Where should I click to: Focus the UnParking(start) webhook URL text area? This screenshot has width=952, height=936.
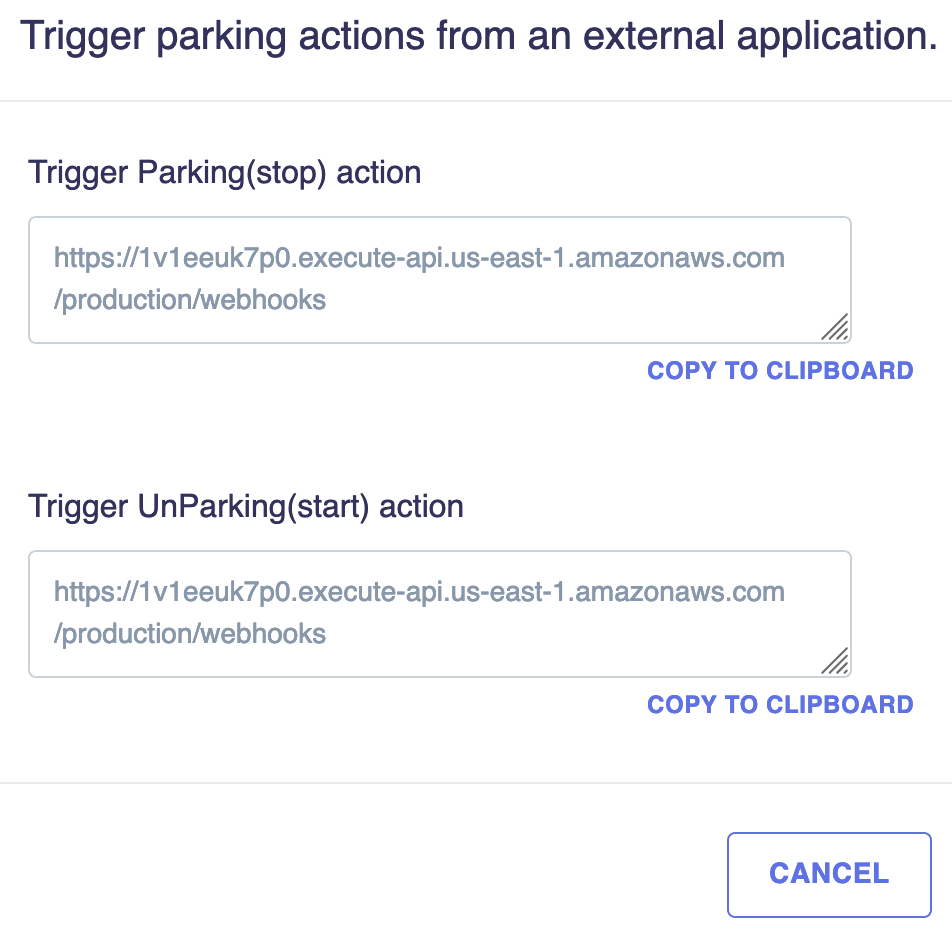(440, 614)
